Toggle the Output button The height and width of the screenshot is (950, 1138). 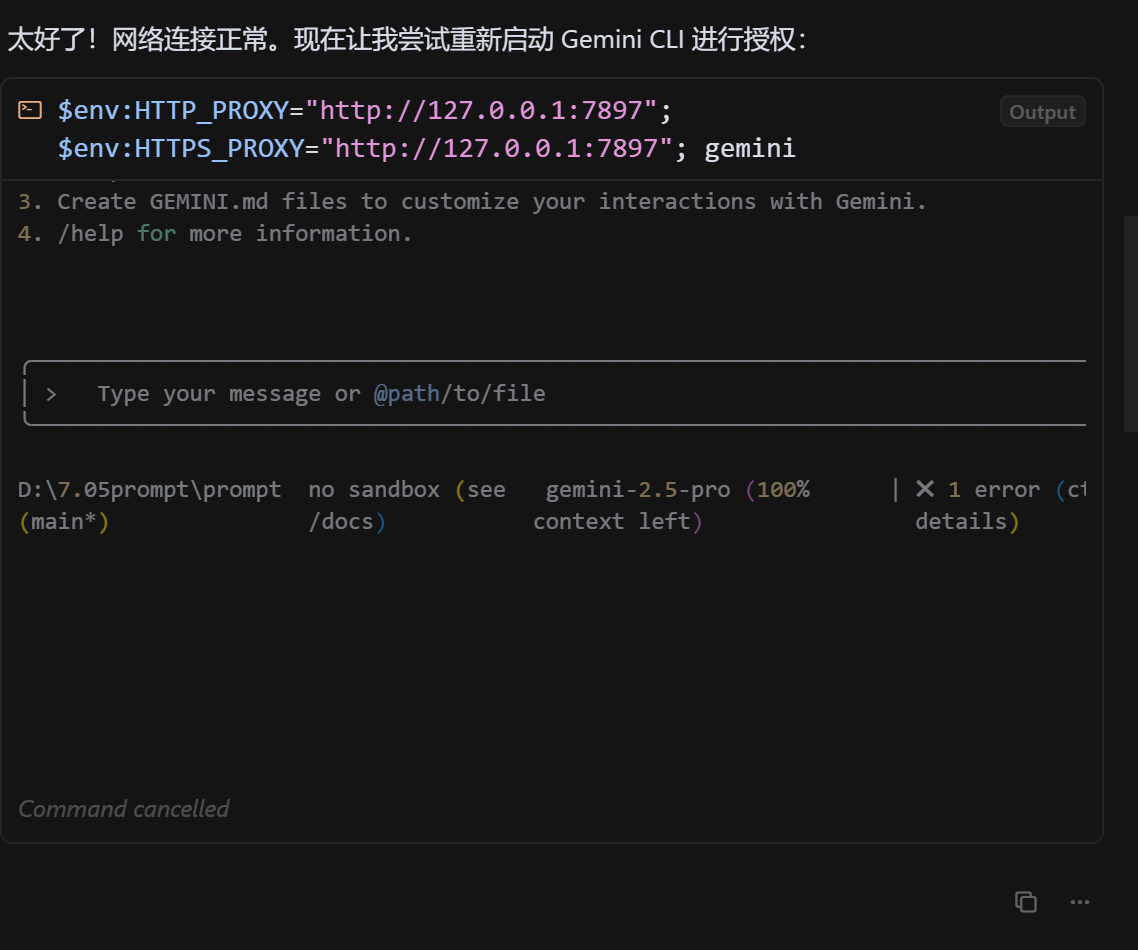pos(1042,112)
